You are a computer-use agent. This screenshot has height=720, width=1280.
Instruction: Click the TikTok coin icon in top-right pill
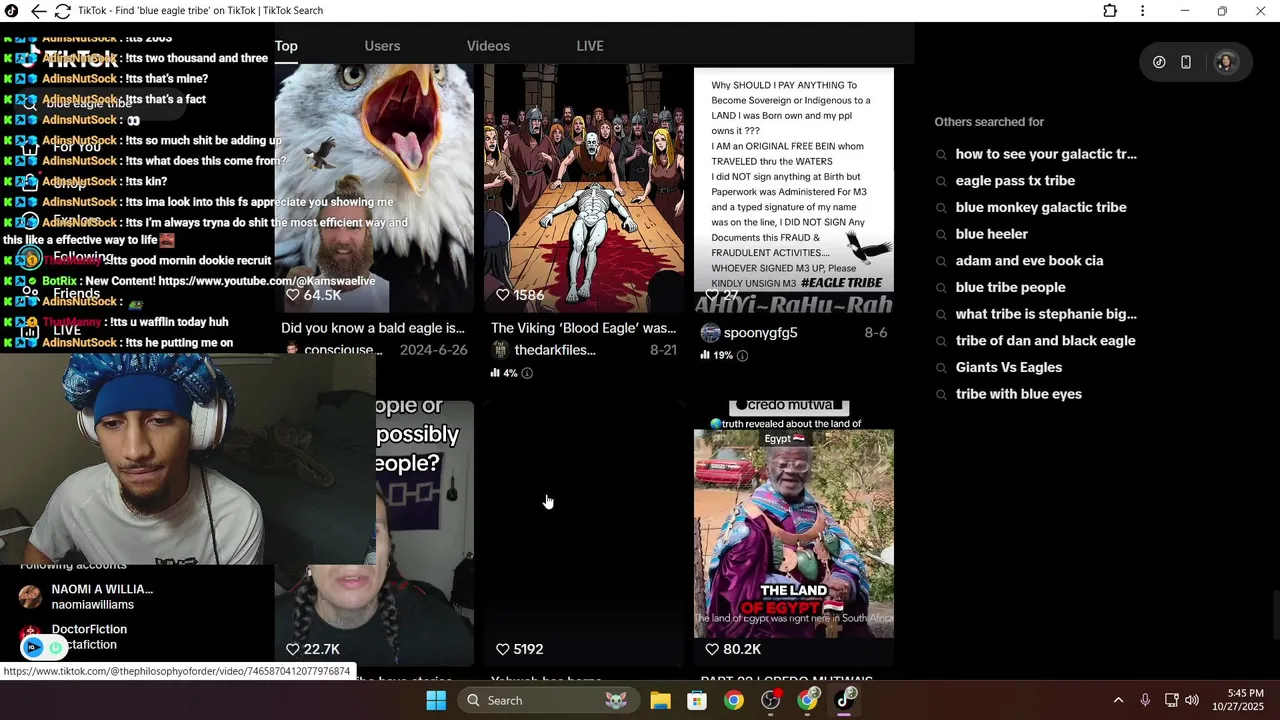1159,62
